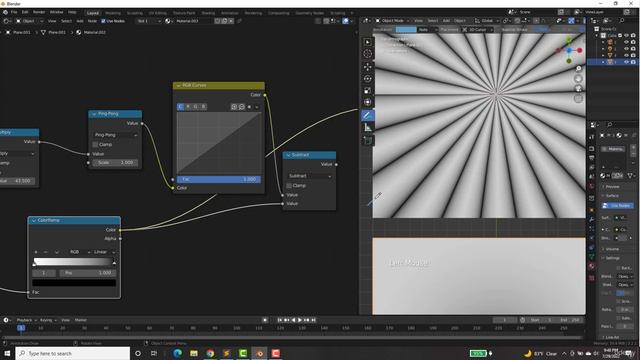Click the Fac slider in RGB Curves
Screen dimensions: 640x360
(219, 179)
